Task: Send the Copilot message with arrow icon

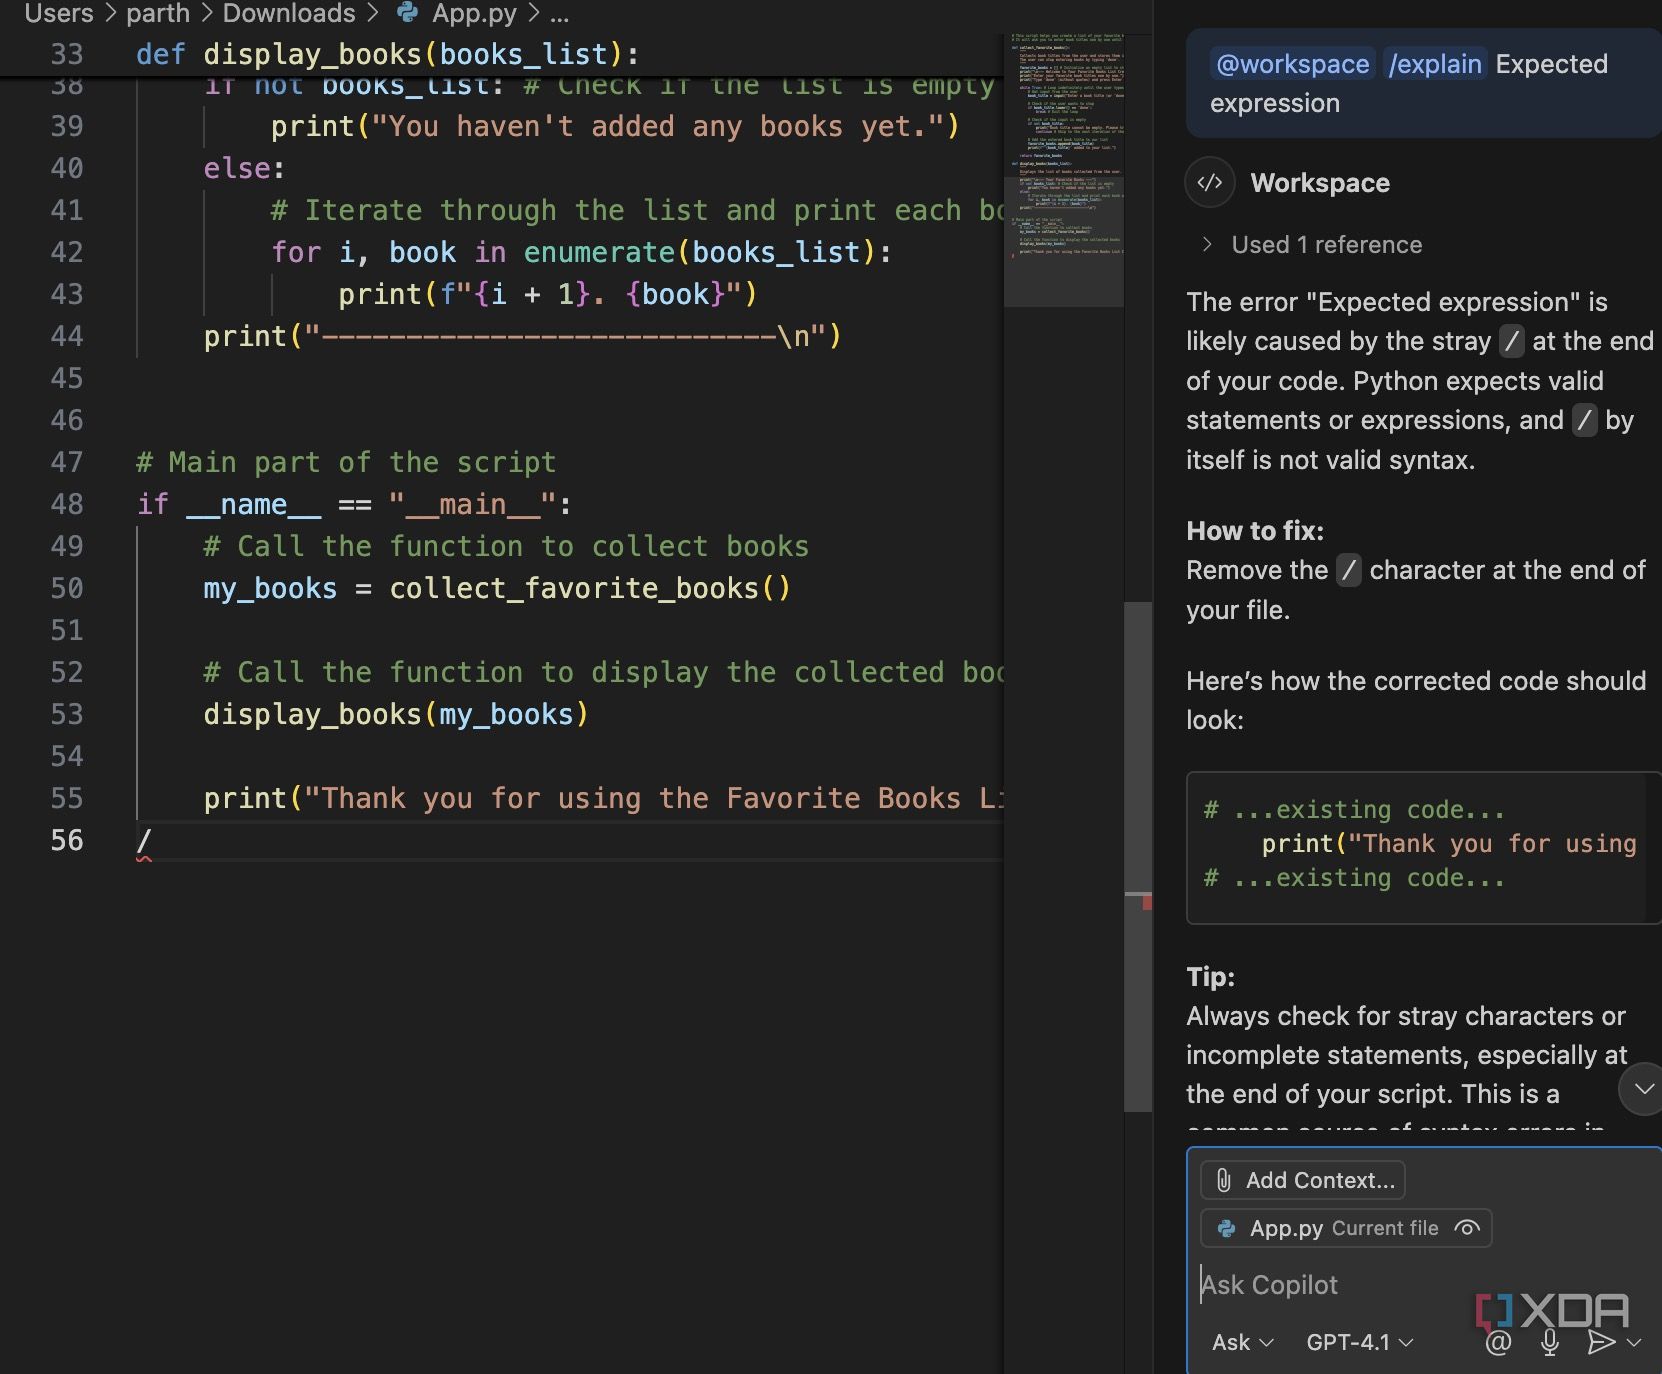Action: click(x=1601, y=1342)
